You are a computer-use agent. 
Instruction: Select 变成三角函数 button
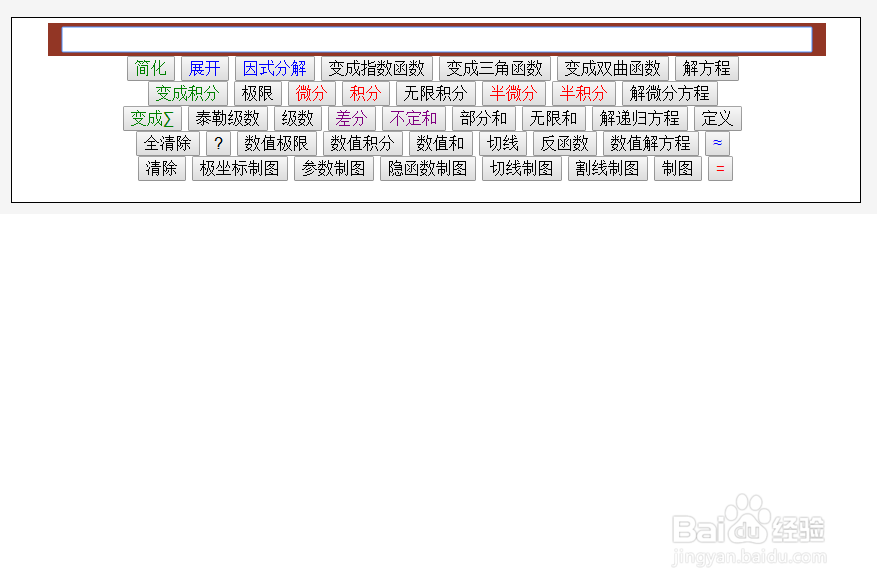tap(494, 69)
